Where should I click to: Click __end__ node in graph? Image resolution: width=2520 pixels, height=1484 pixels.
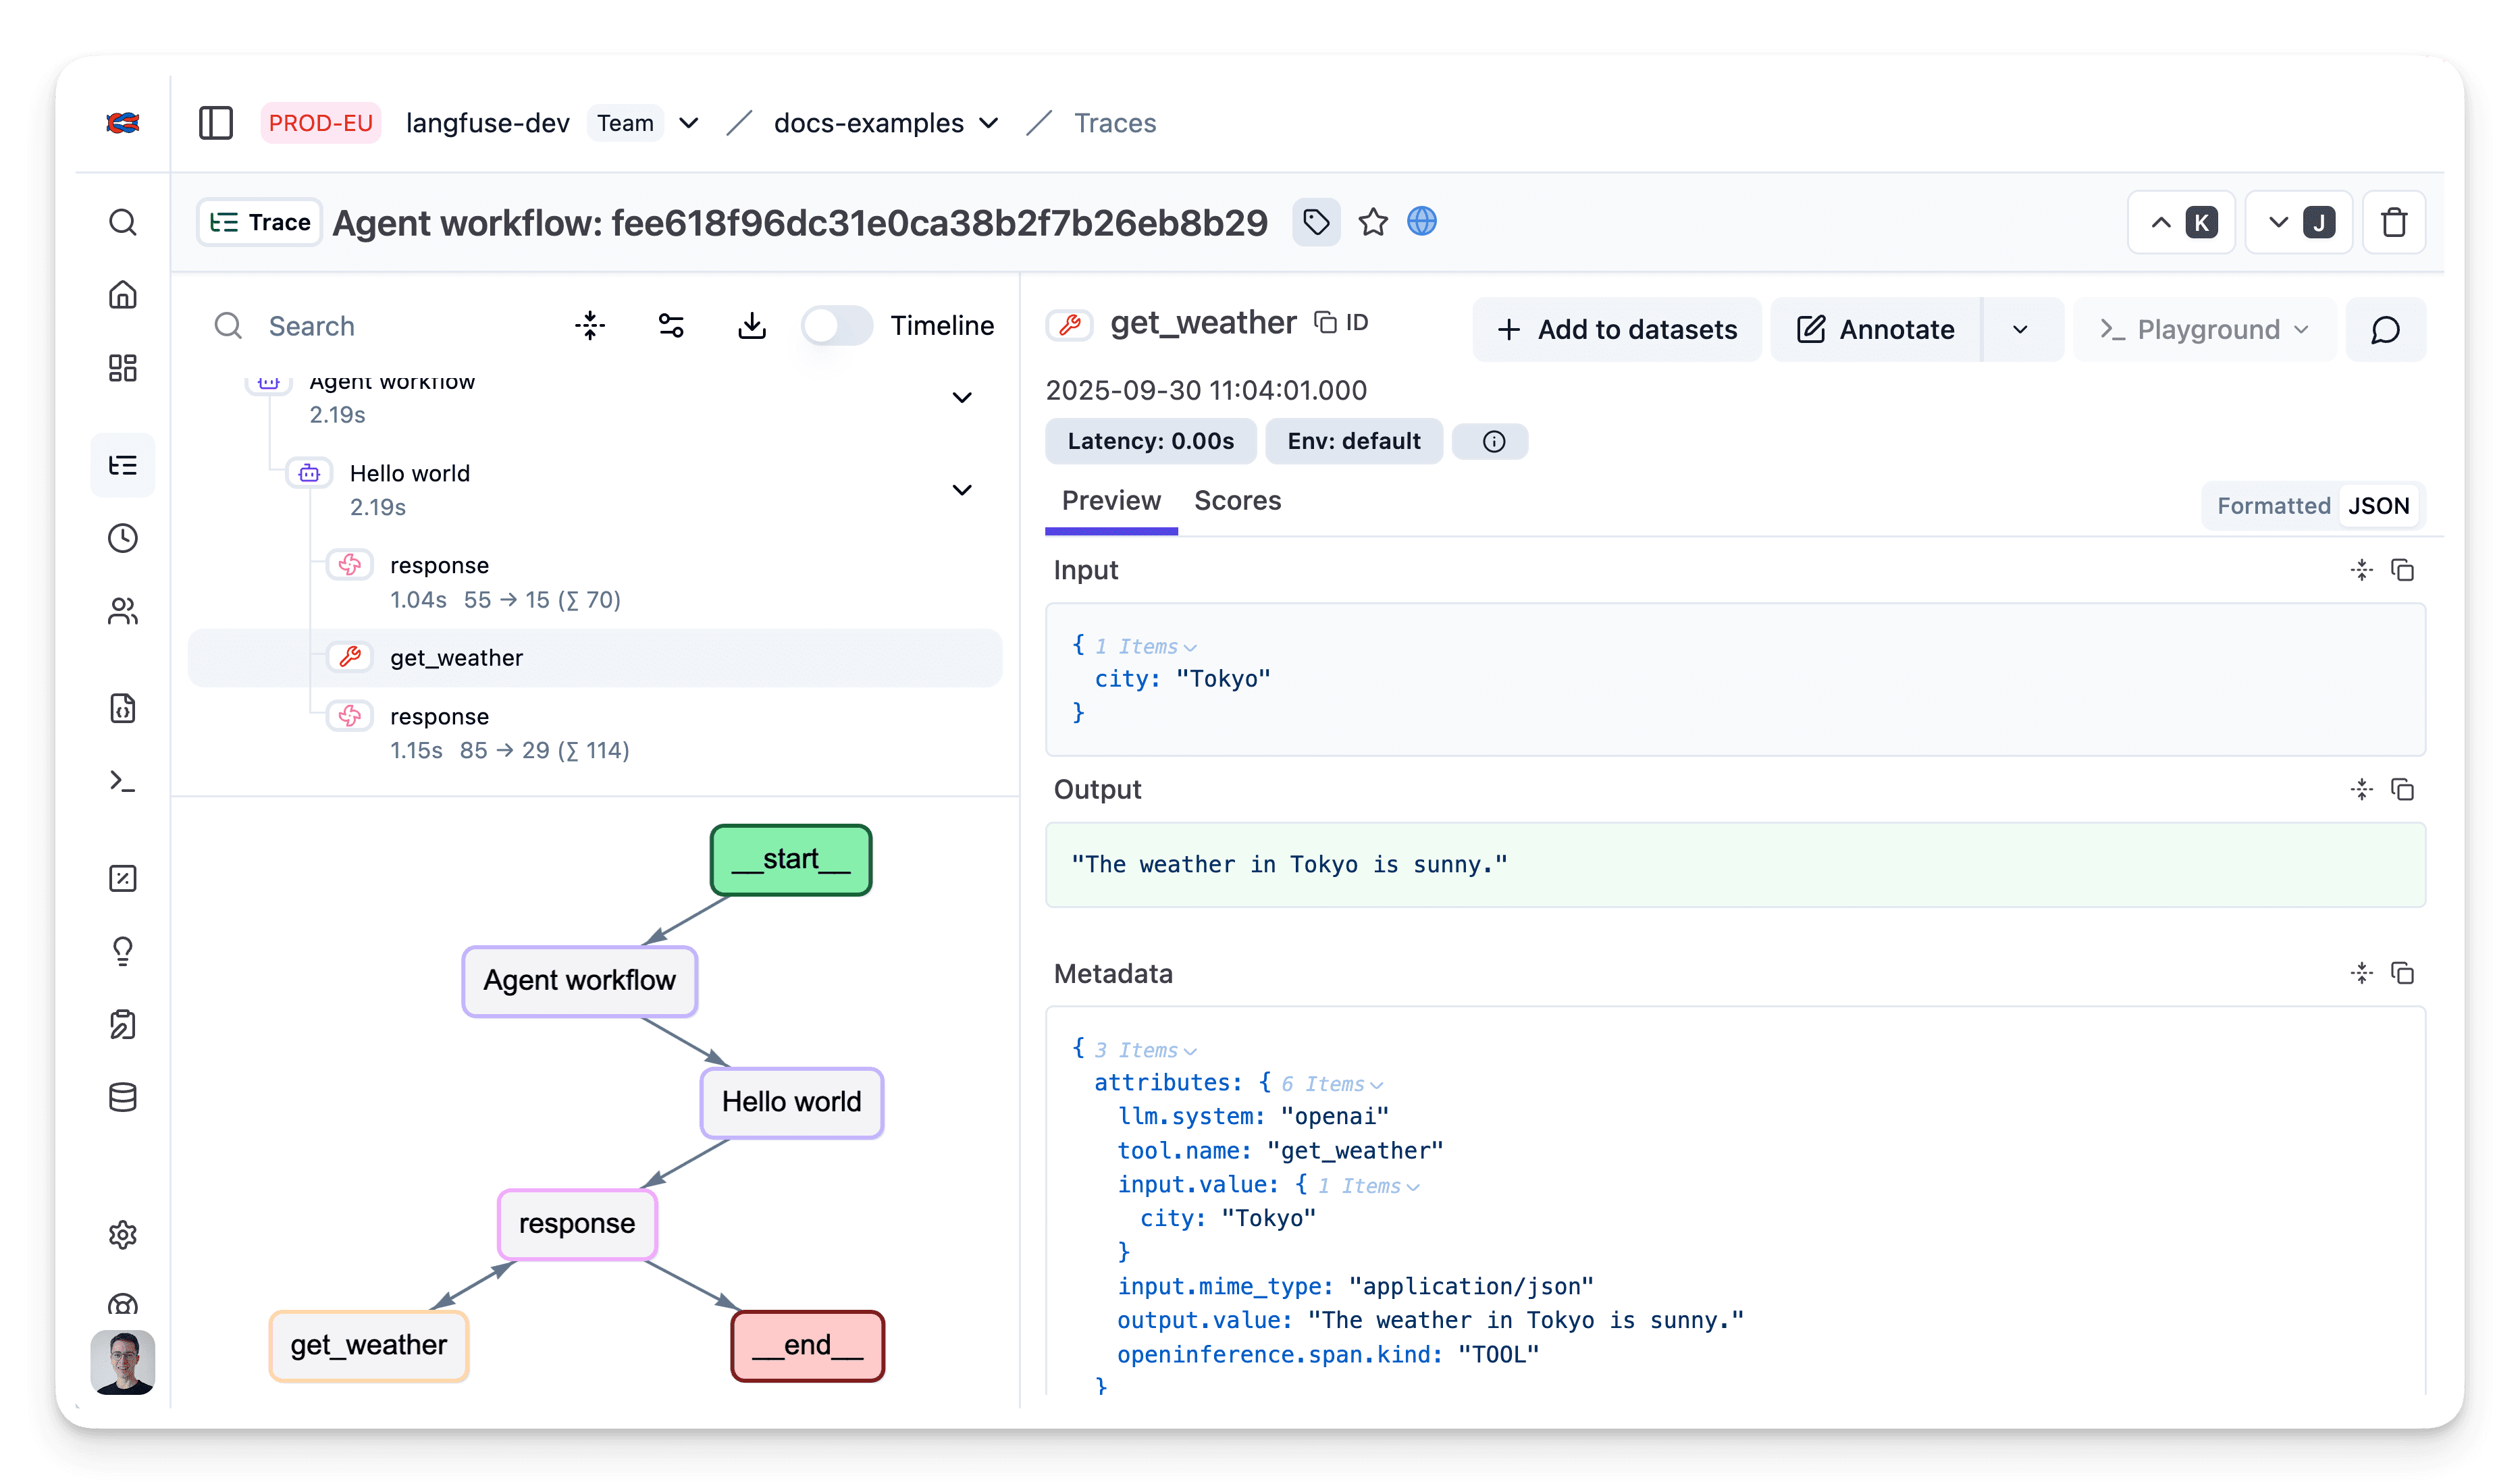click(808, 1346)
